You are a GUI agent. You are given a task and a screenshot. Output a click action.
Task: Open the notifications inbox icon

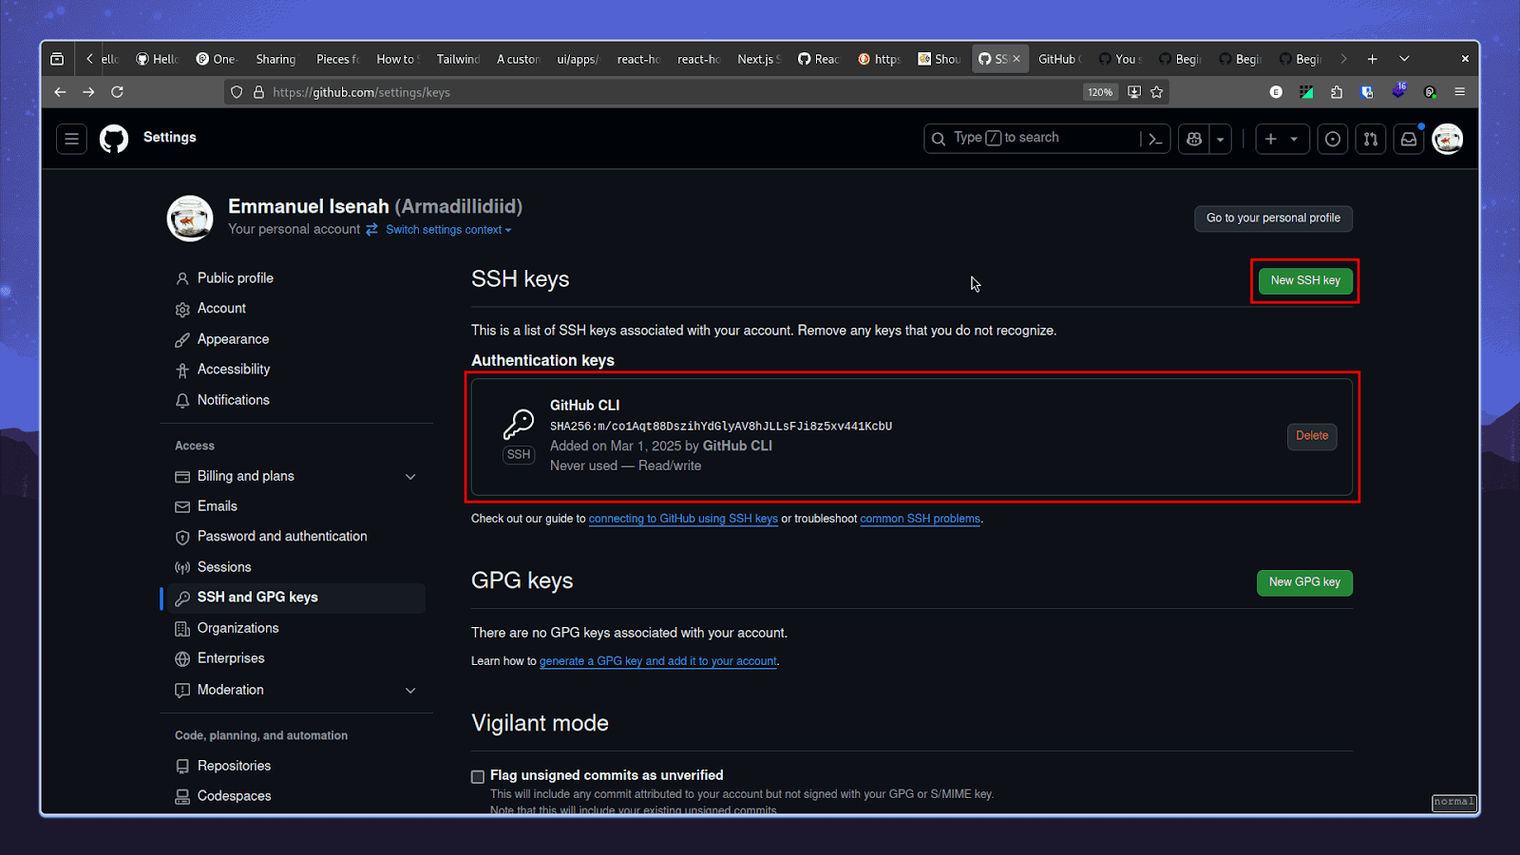click(x=1408, y=139)
